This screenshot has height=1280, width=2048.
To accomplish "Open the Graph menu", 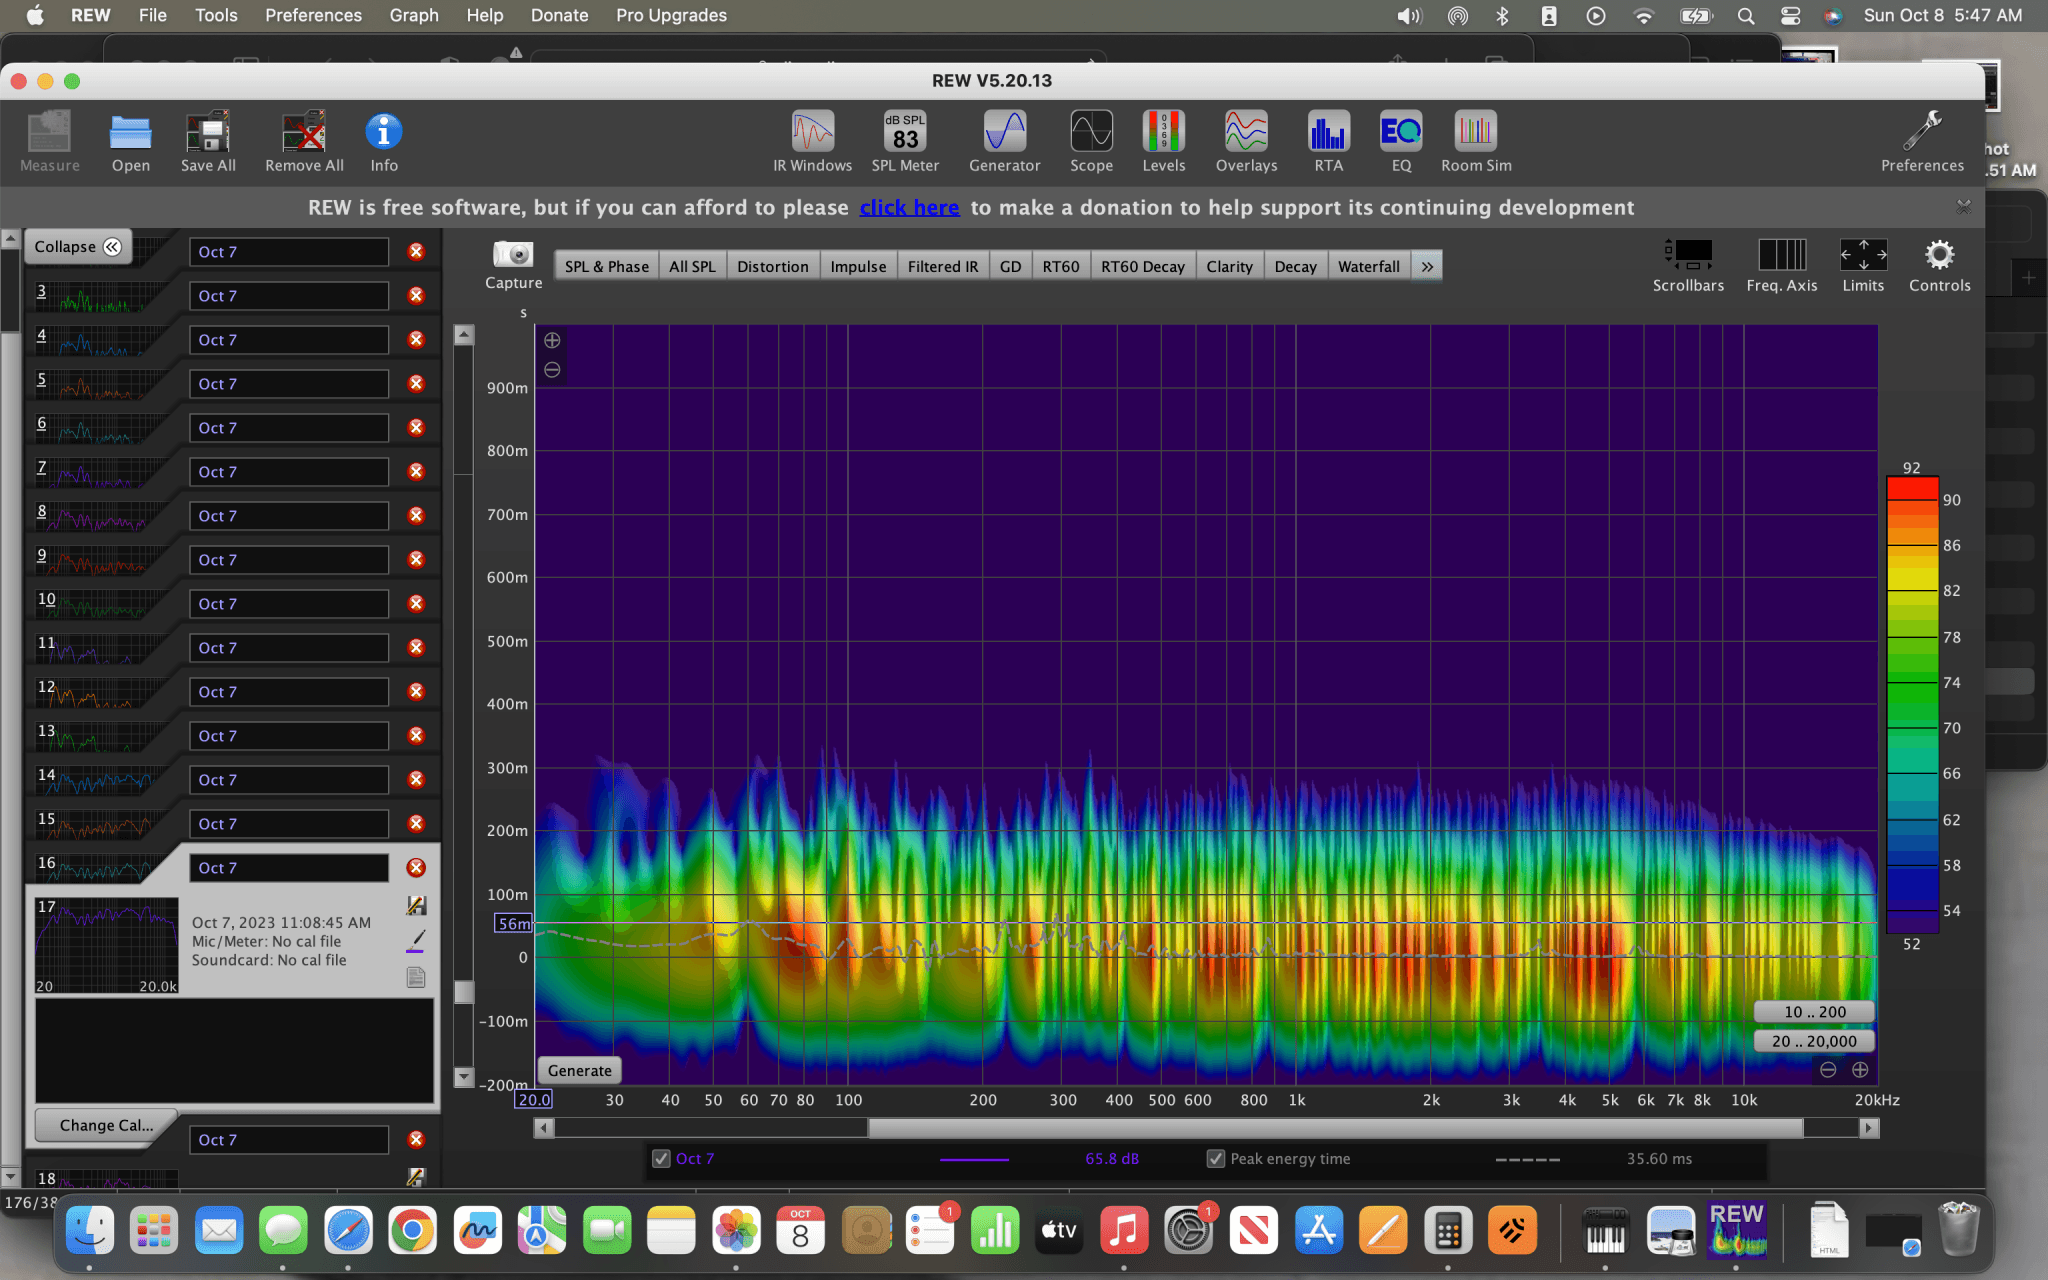I will click(414, 15).
